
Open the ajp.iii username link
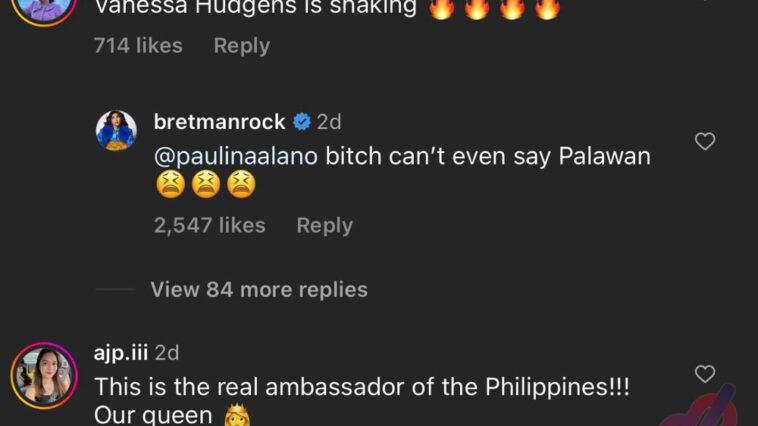[121, 353]
